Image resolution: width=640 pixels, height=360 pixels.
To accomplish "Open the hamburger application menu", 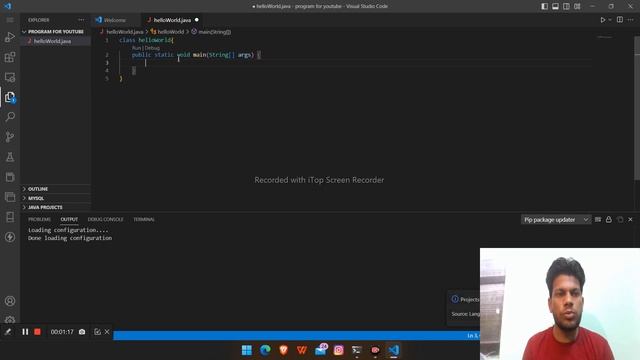I will pyautogui.click(x=10, y=20).
